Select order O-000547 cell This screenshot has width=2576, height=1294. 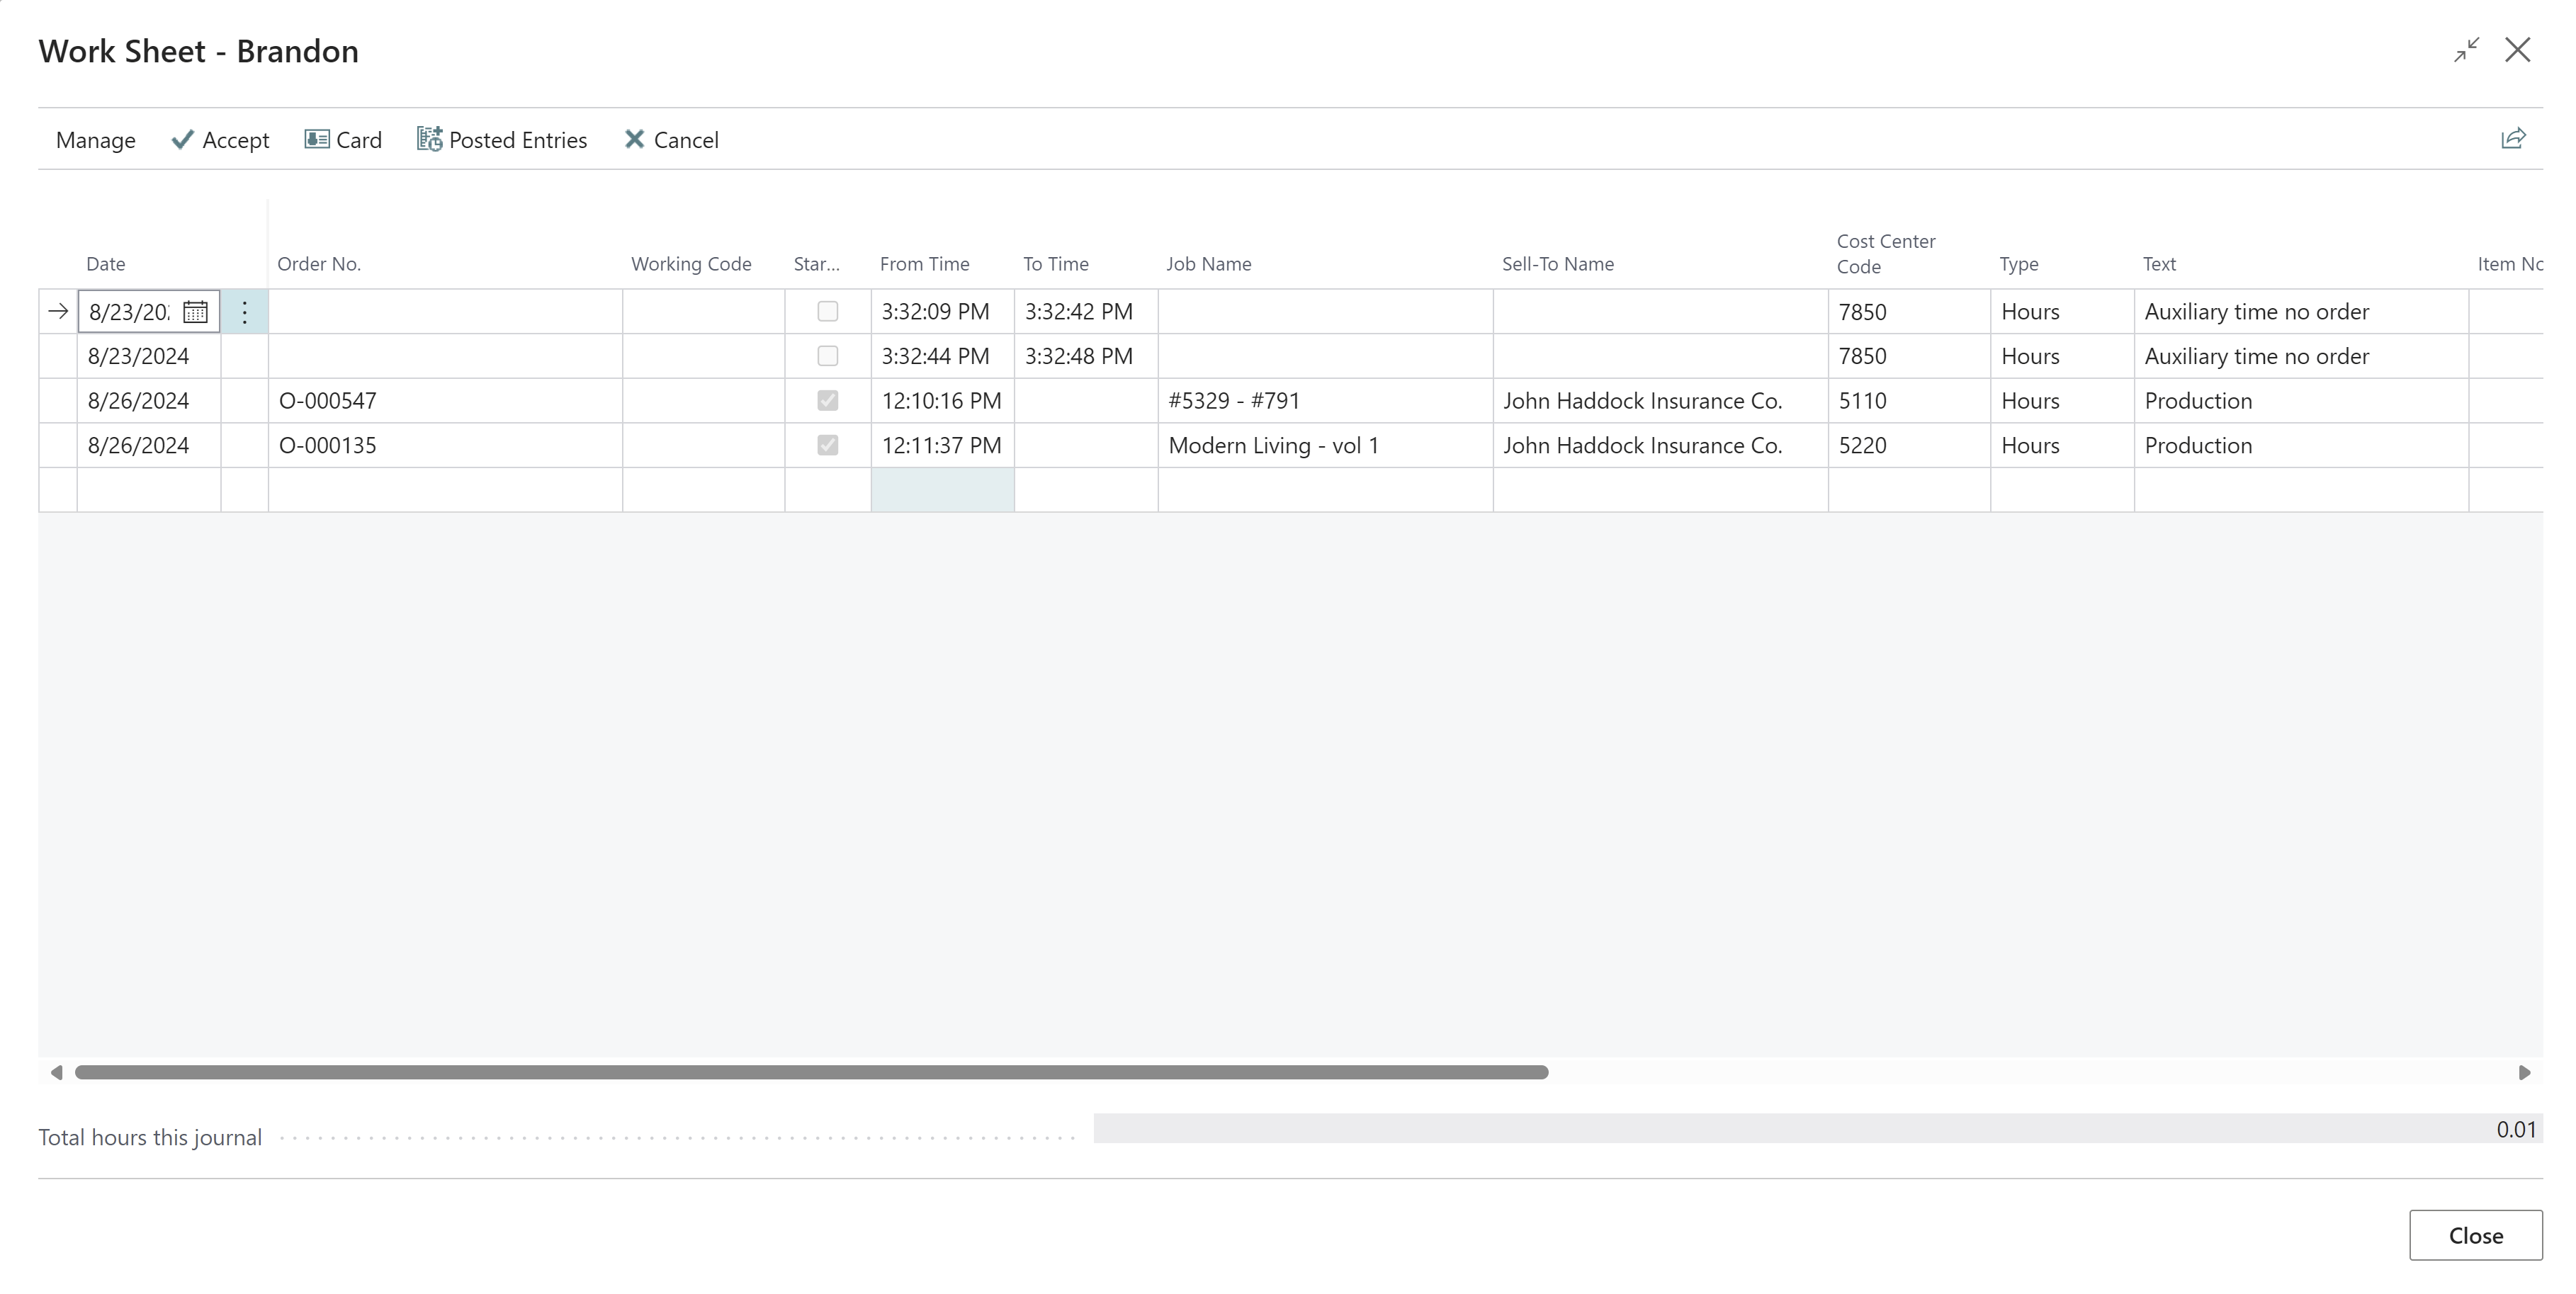coord(445,401)
